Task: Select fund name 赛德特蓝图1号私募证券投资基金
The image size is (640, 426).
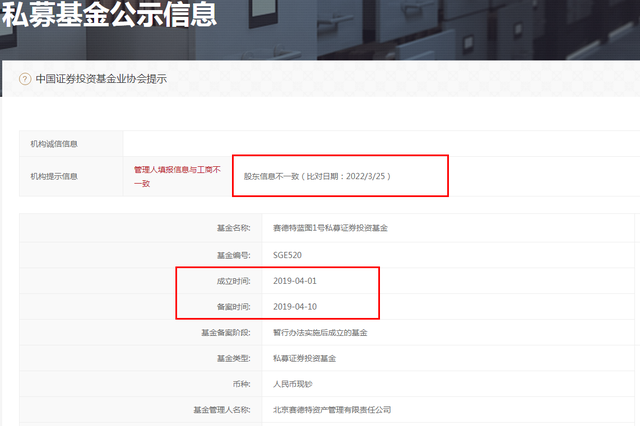Action: click(x=330, y=228)
